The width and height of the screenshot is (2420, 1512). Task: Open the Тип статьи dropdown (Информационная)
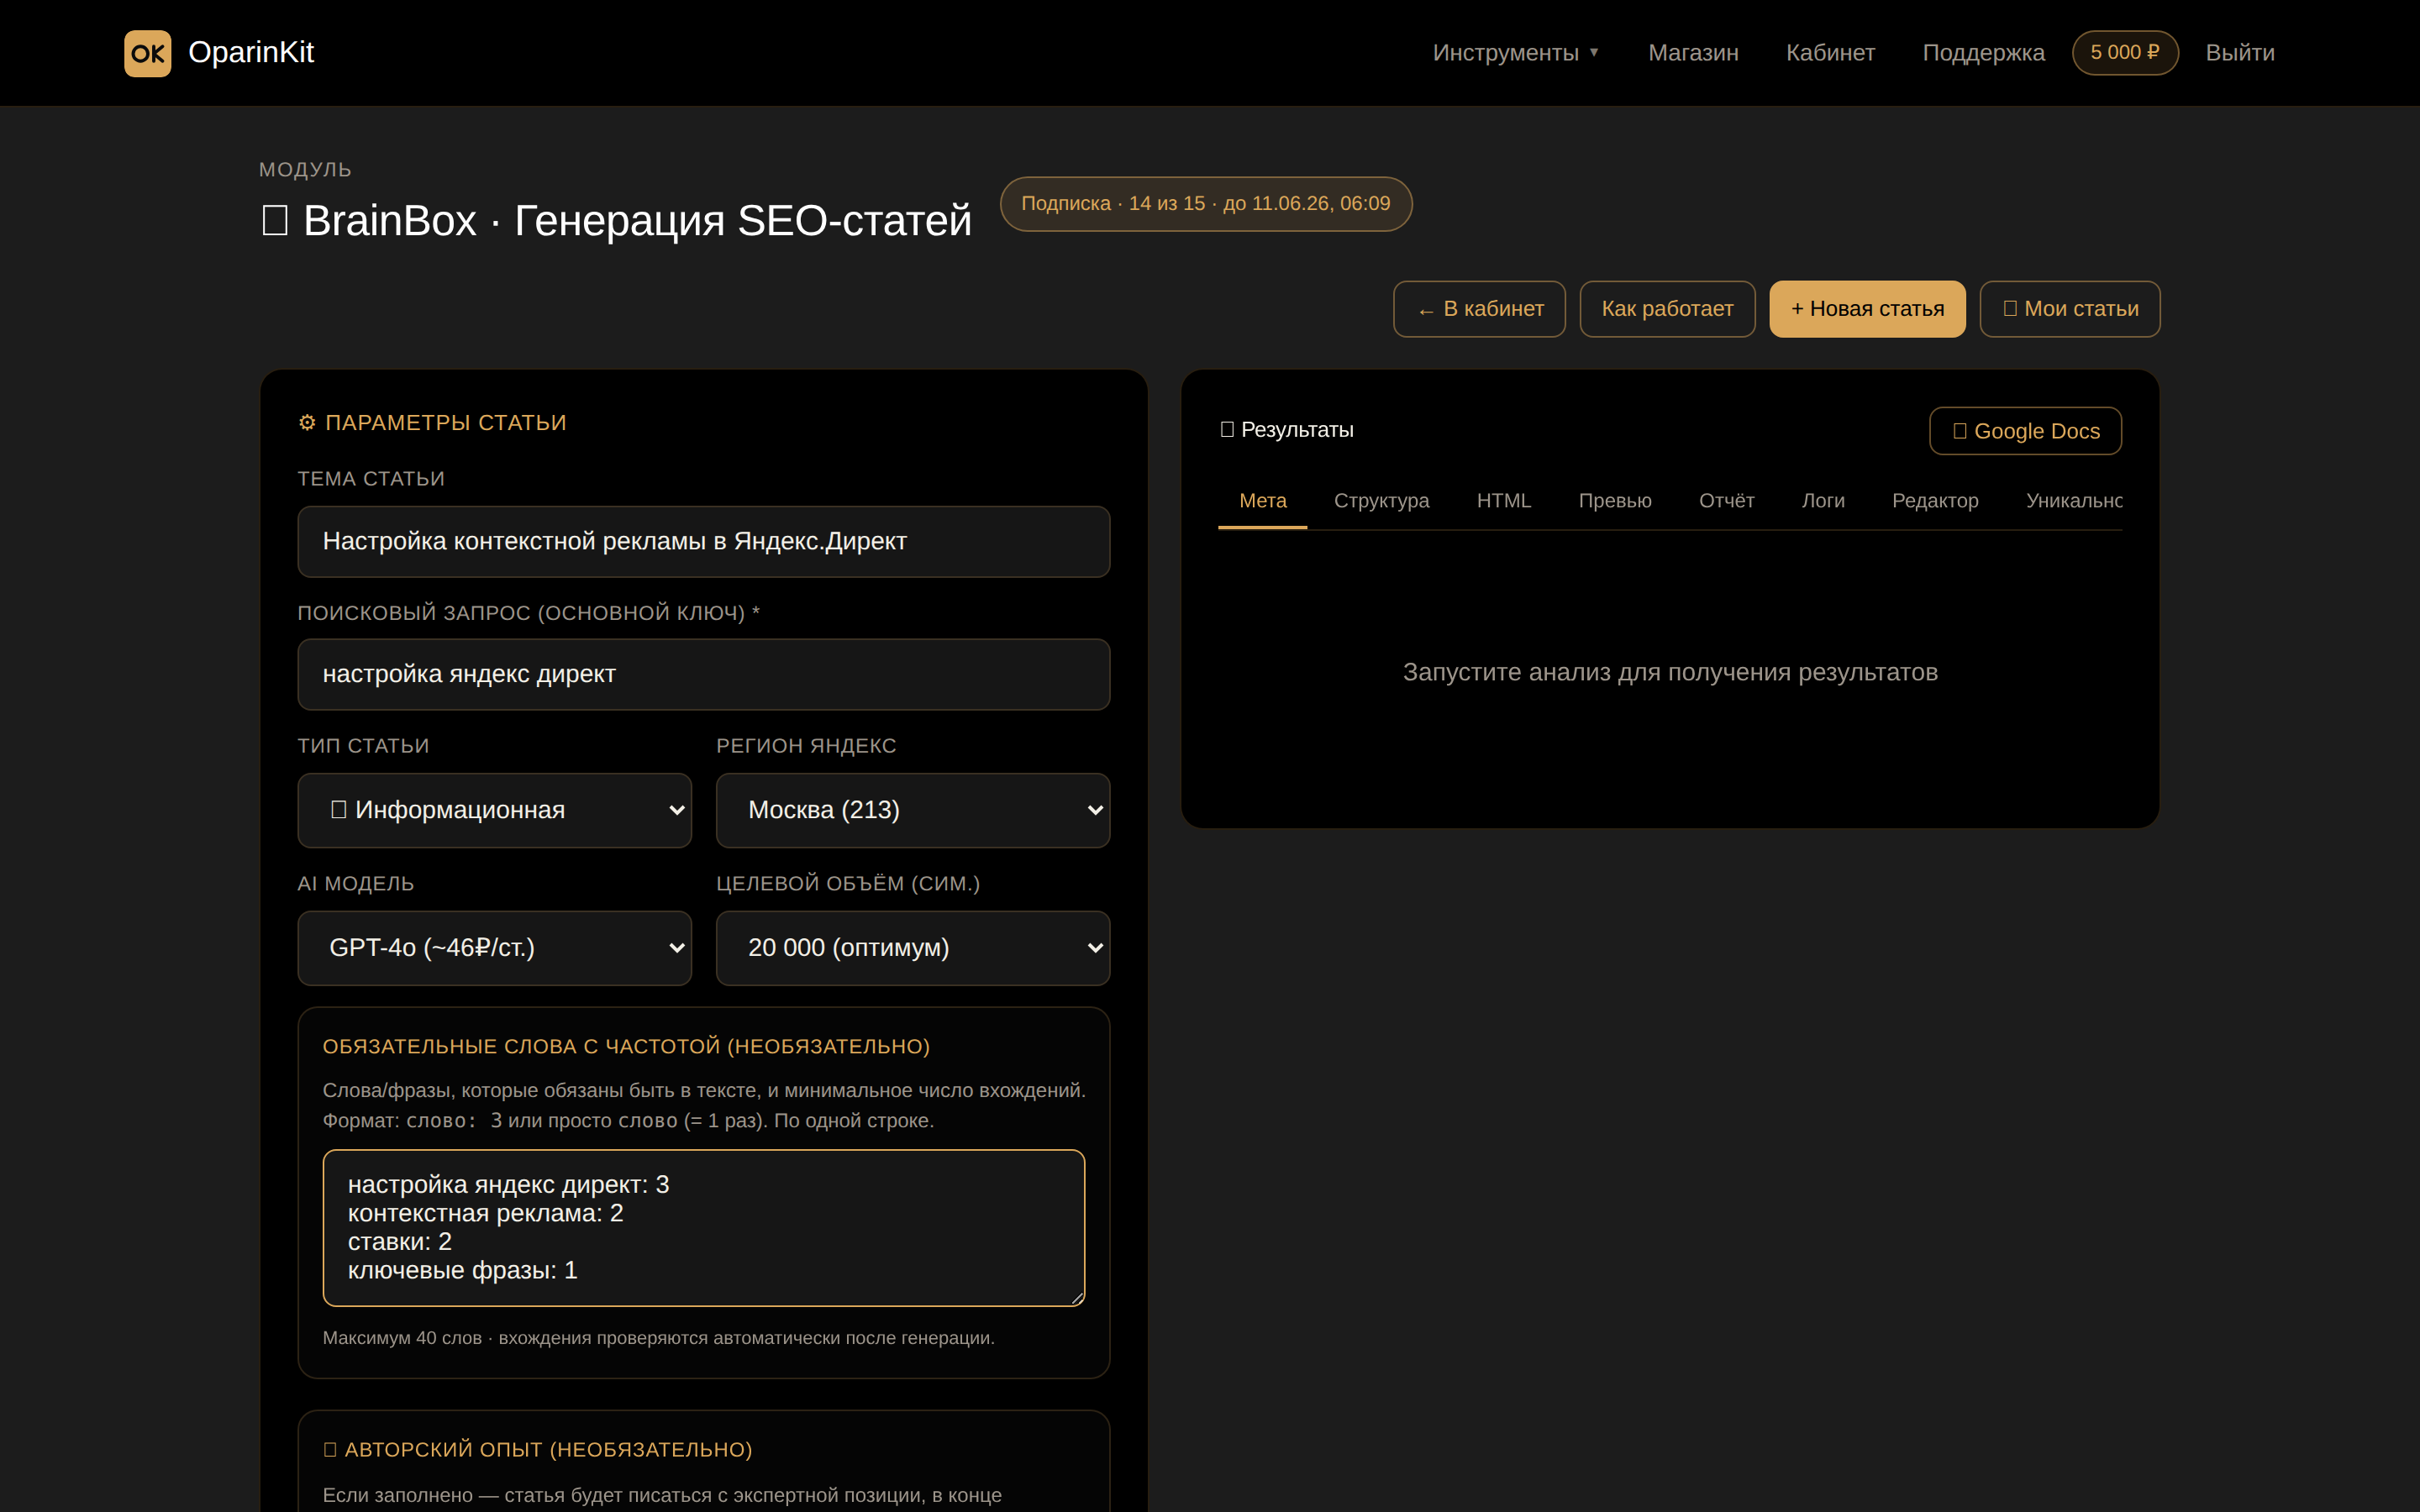click(x=495, y=811)
